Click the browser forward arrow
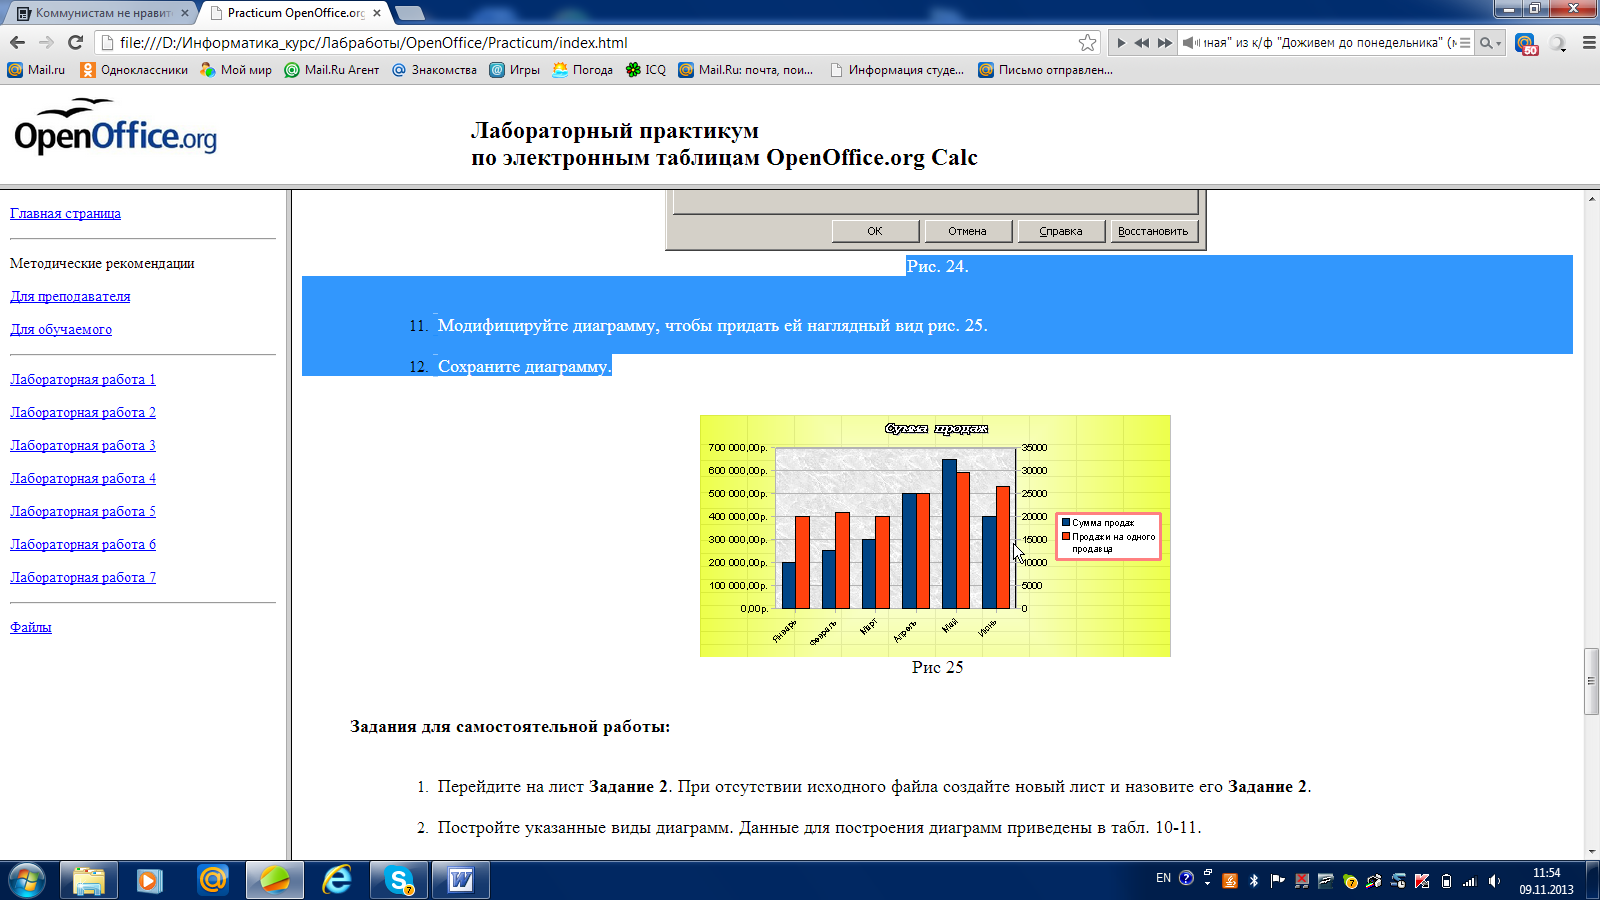The image size is (1600, 900). click(x=46, y=42)
